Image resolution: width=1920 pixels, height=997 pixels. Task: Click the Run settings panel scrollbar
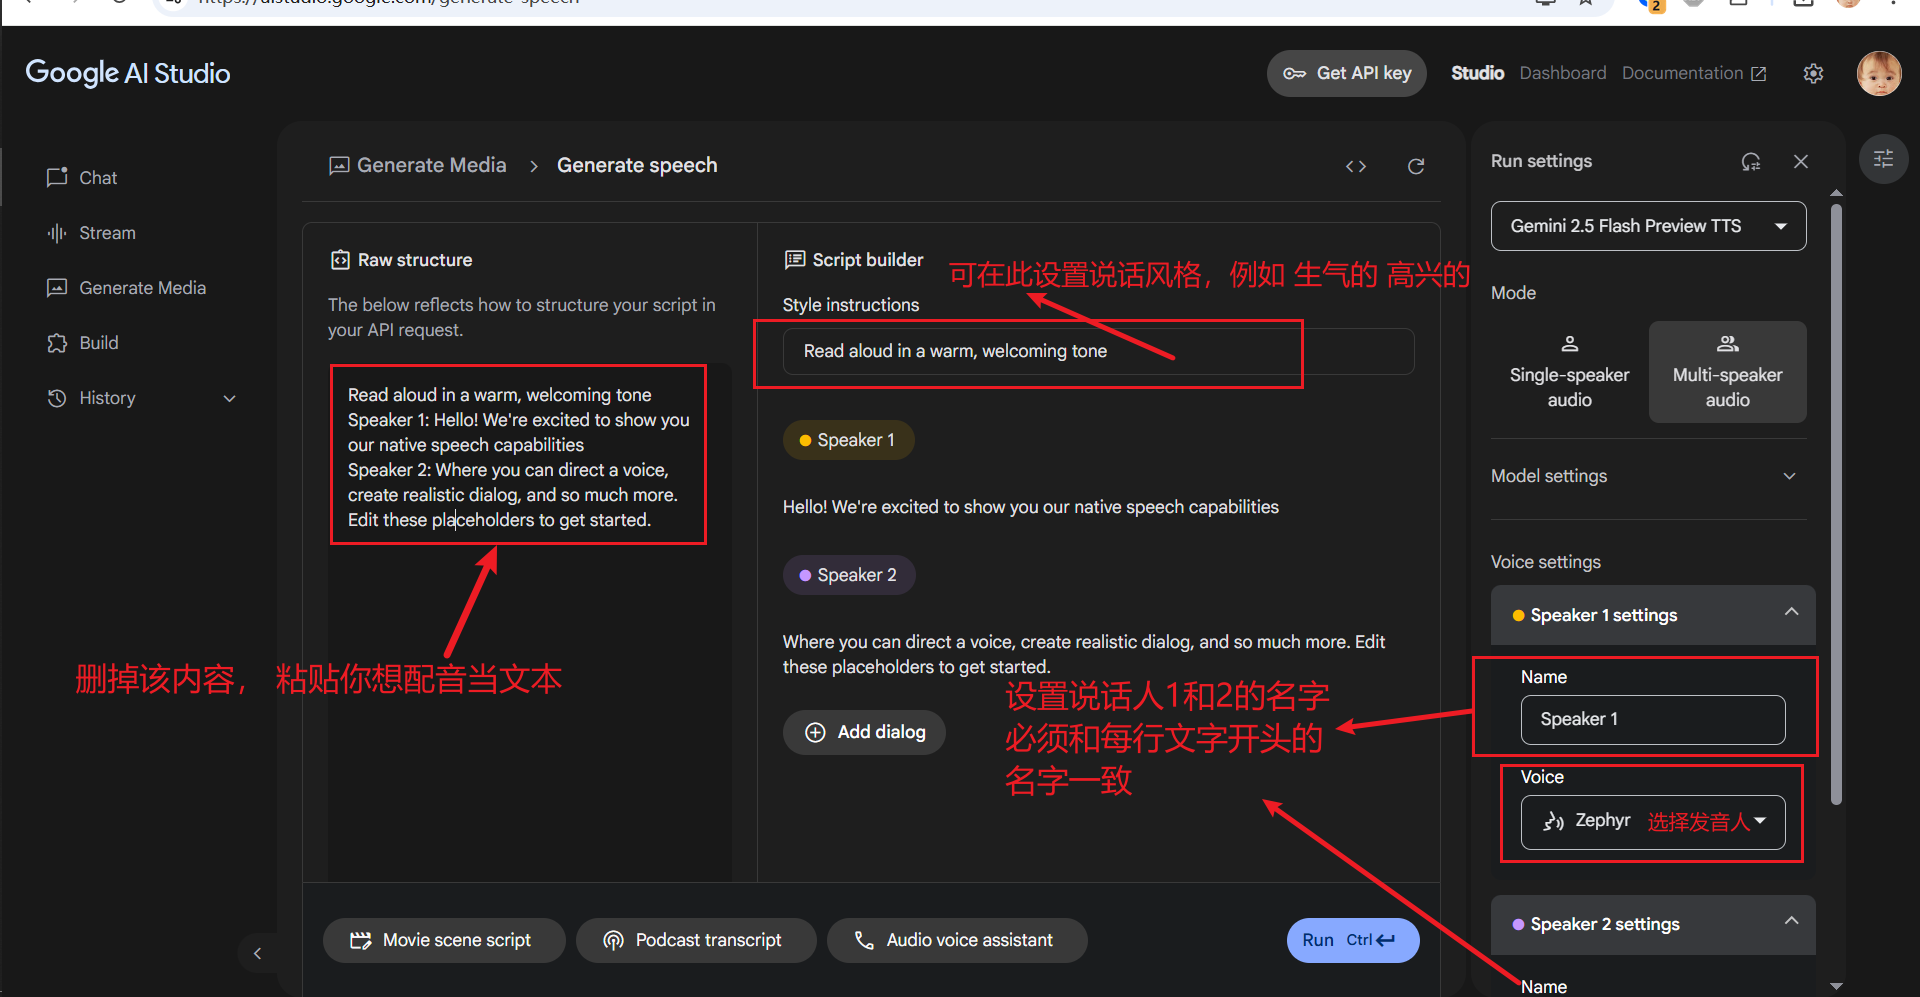click(1836, 503)
